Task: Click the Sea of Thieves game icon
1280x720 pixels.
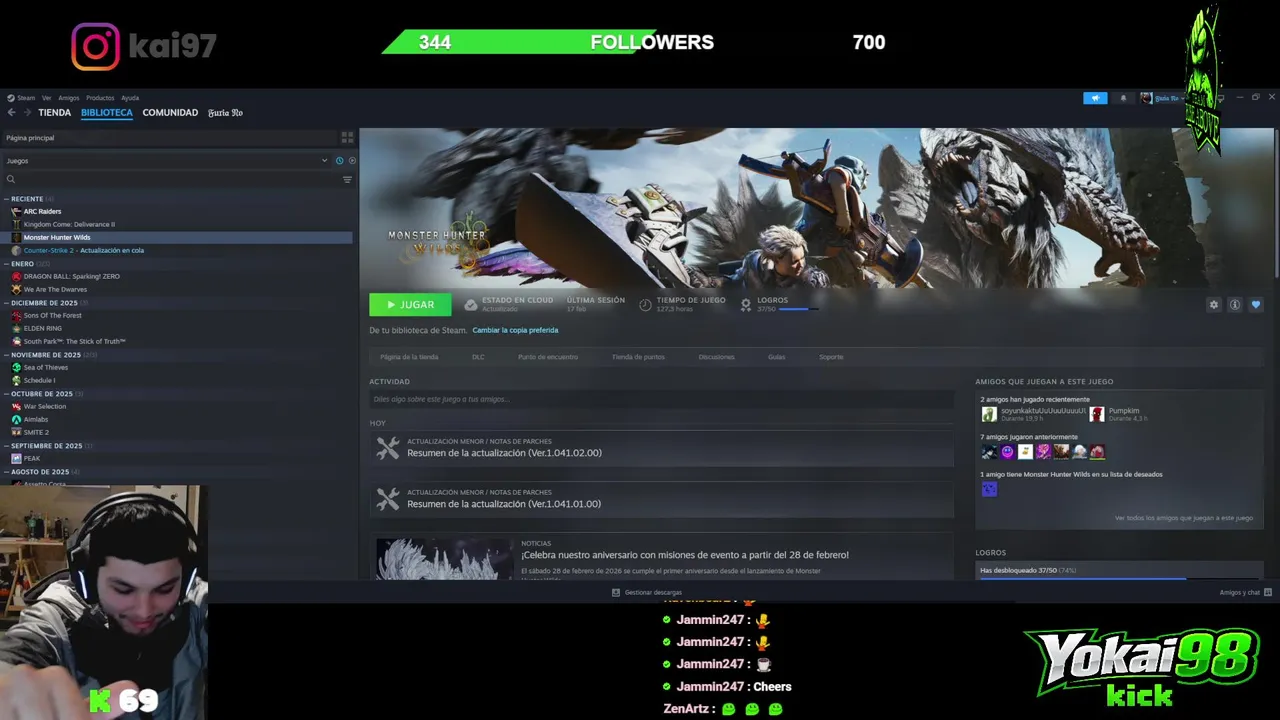Action: (16, 368)
